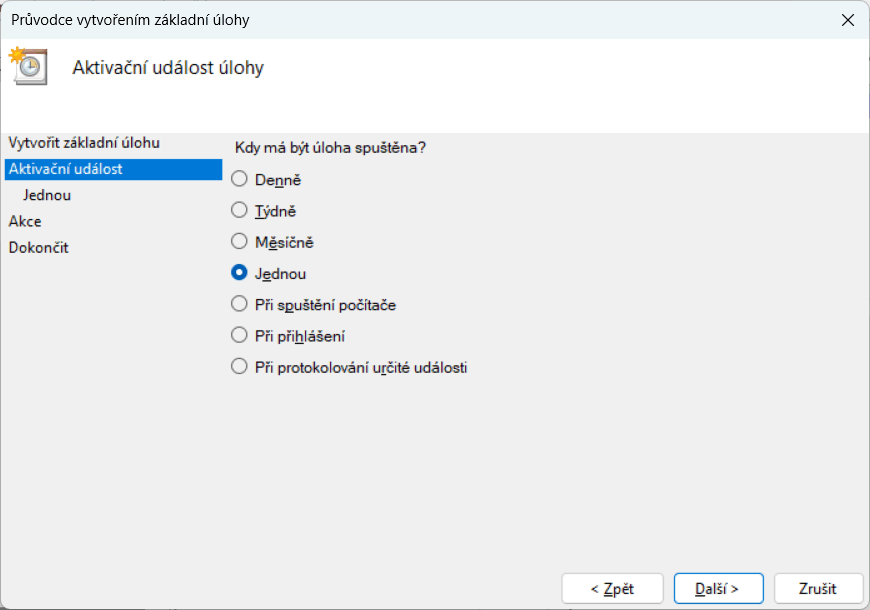The image size is (870, 610).
Task: Click the Aktivační událost úlohy heading
Action: pos(168,68)
